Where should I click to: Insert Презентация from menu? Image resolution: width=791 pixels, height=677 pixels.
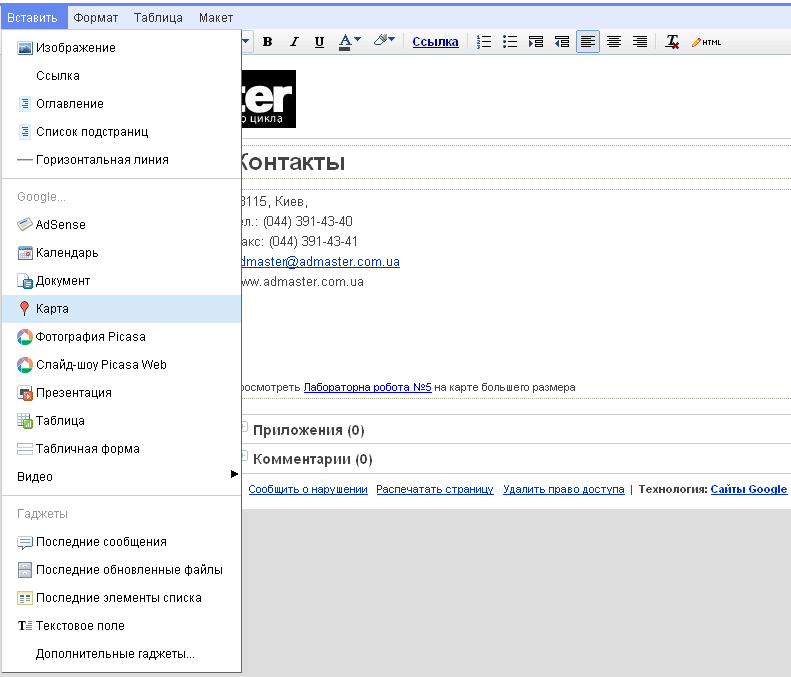click(121, 392)
